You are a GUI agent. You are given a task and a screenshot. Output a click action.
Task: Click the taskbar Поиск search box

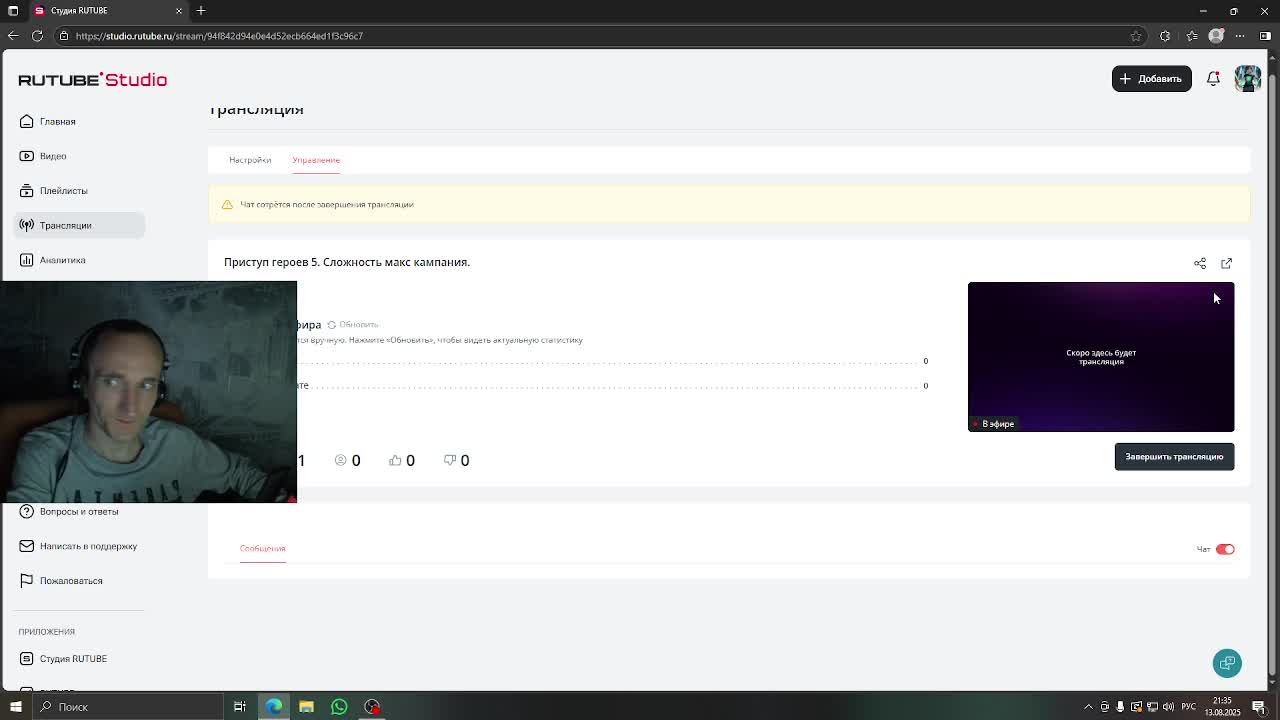click(128, 707)
